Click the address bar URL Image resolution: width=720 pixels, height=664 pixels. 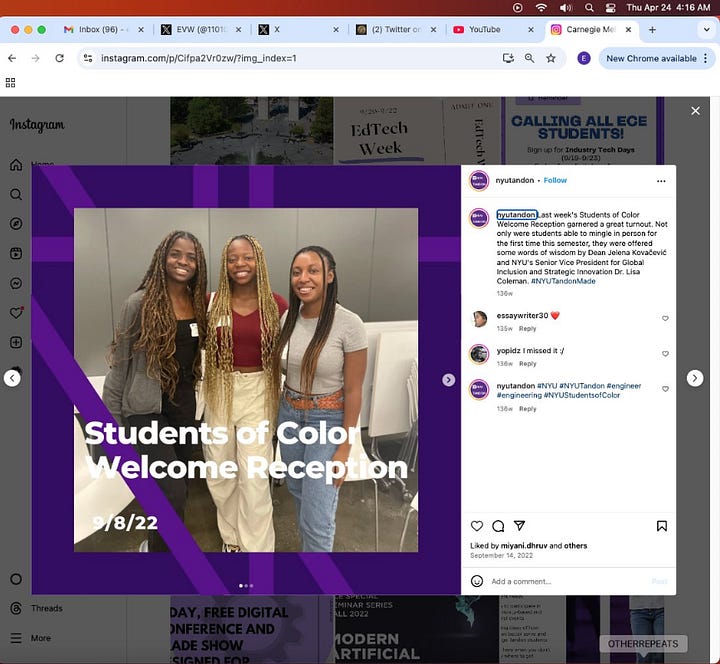pyautogui.click(x=199, y=58)
